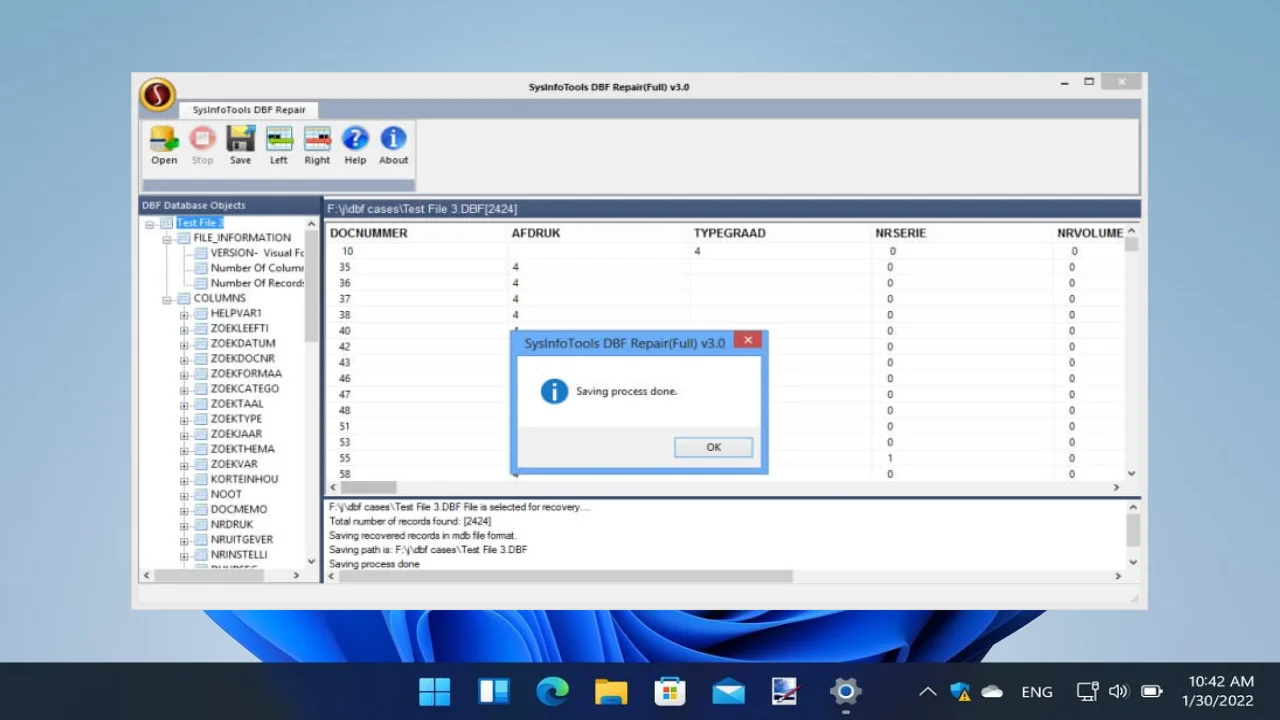Viewport: 1280px width, 720px height.
Task: Open Microsoft Store from the taskbar
Action: [669, 691]
